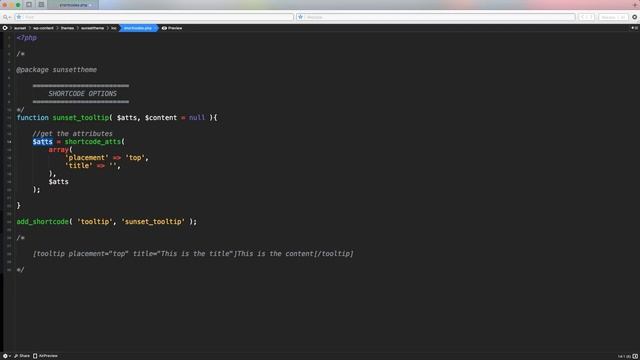Select the 'inc' breadcrumb folder
This screenshot has height=360, width=640.
click(114, 28)
